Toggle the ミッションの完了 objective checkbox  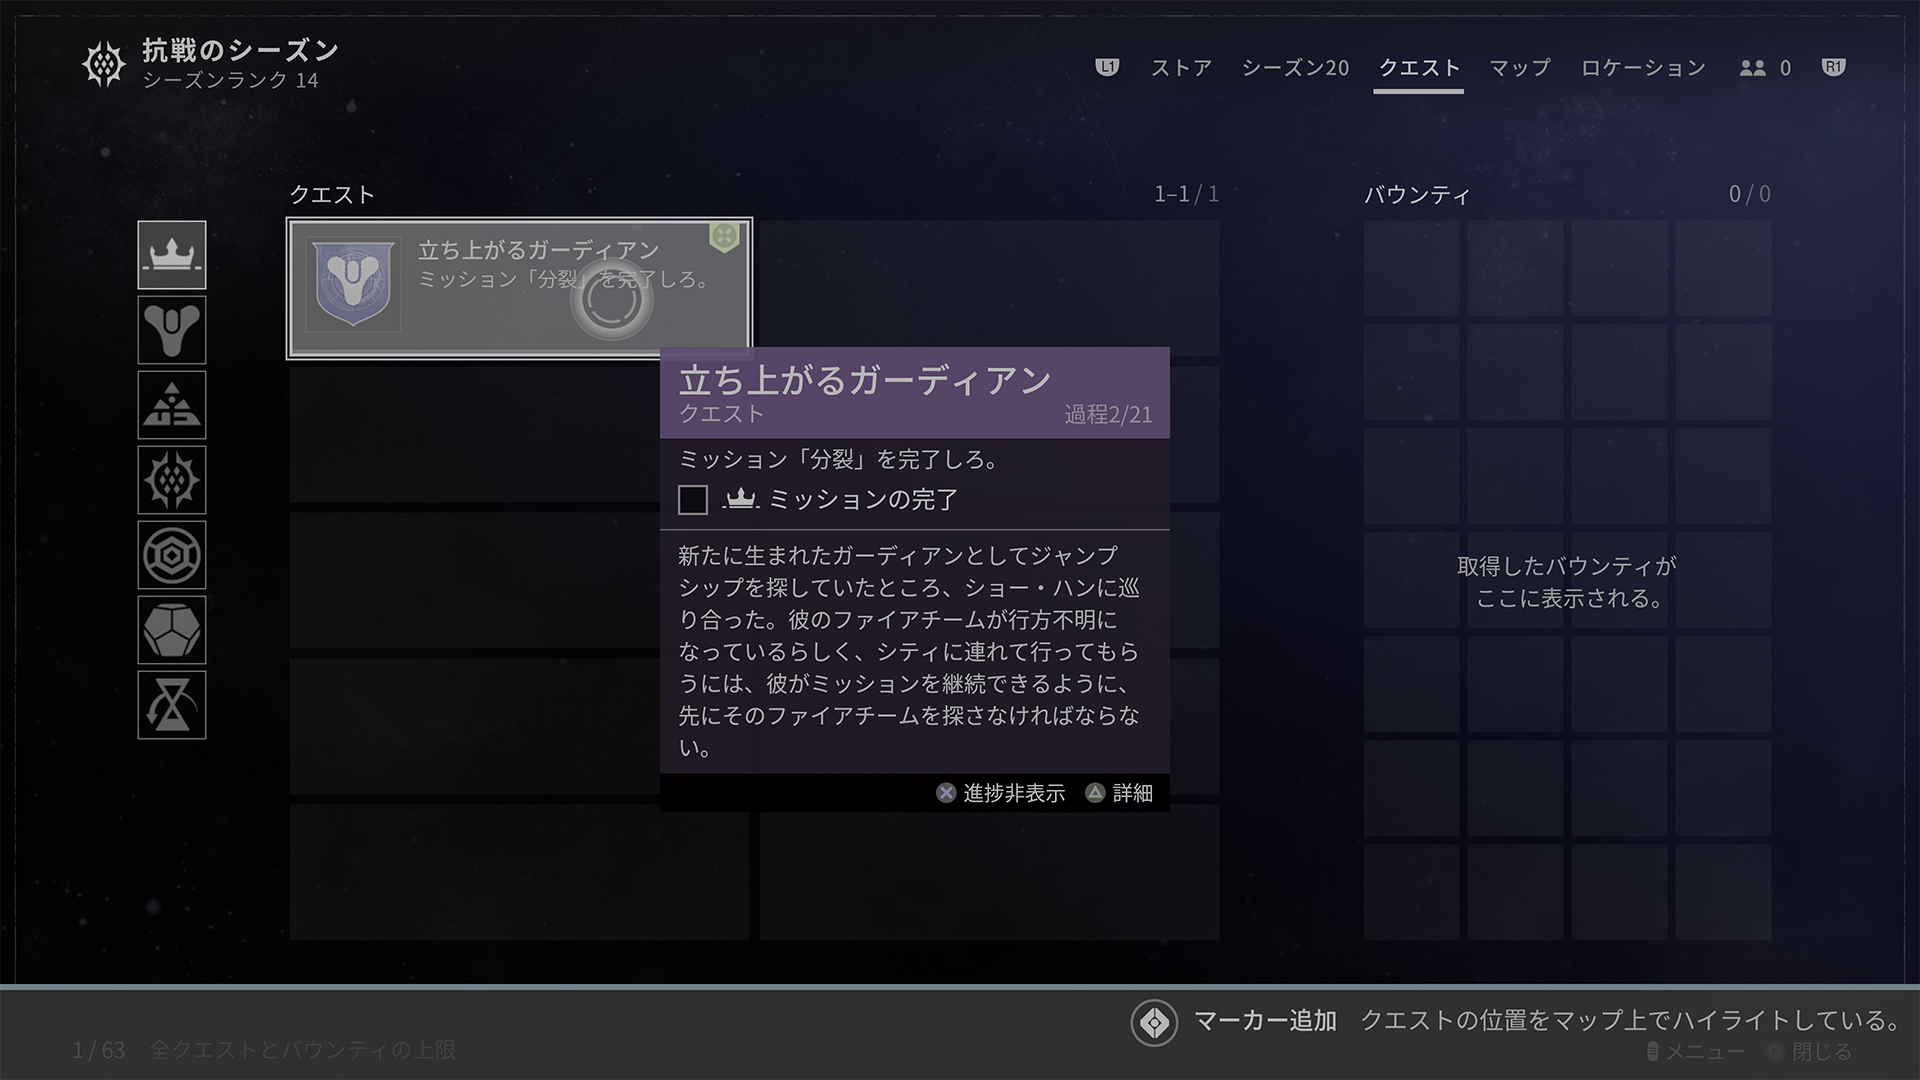click(x=693, y=499)
